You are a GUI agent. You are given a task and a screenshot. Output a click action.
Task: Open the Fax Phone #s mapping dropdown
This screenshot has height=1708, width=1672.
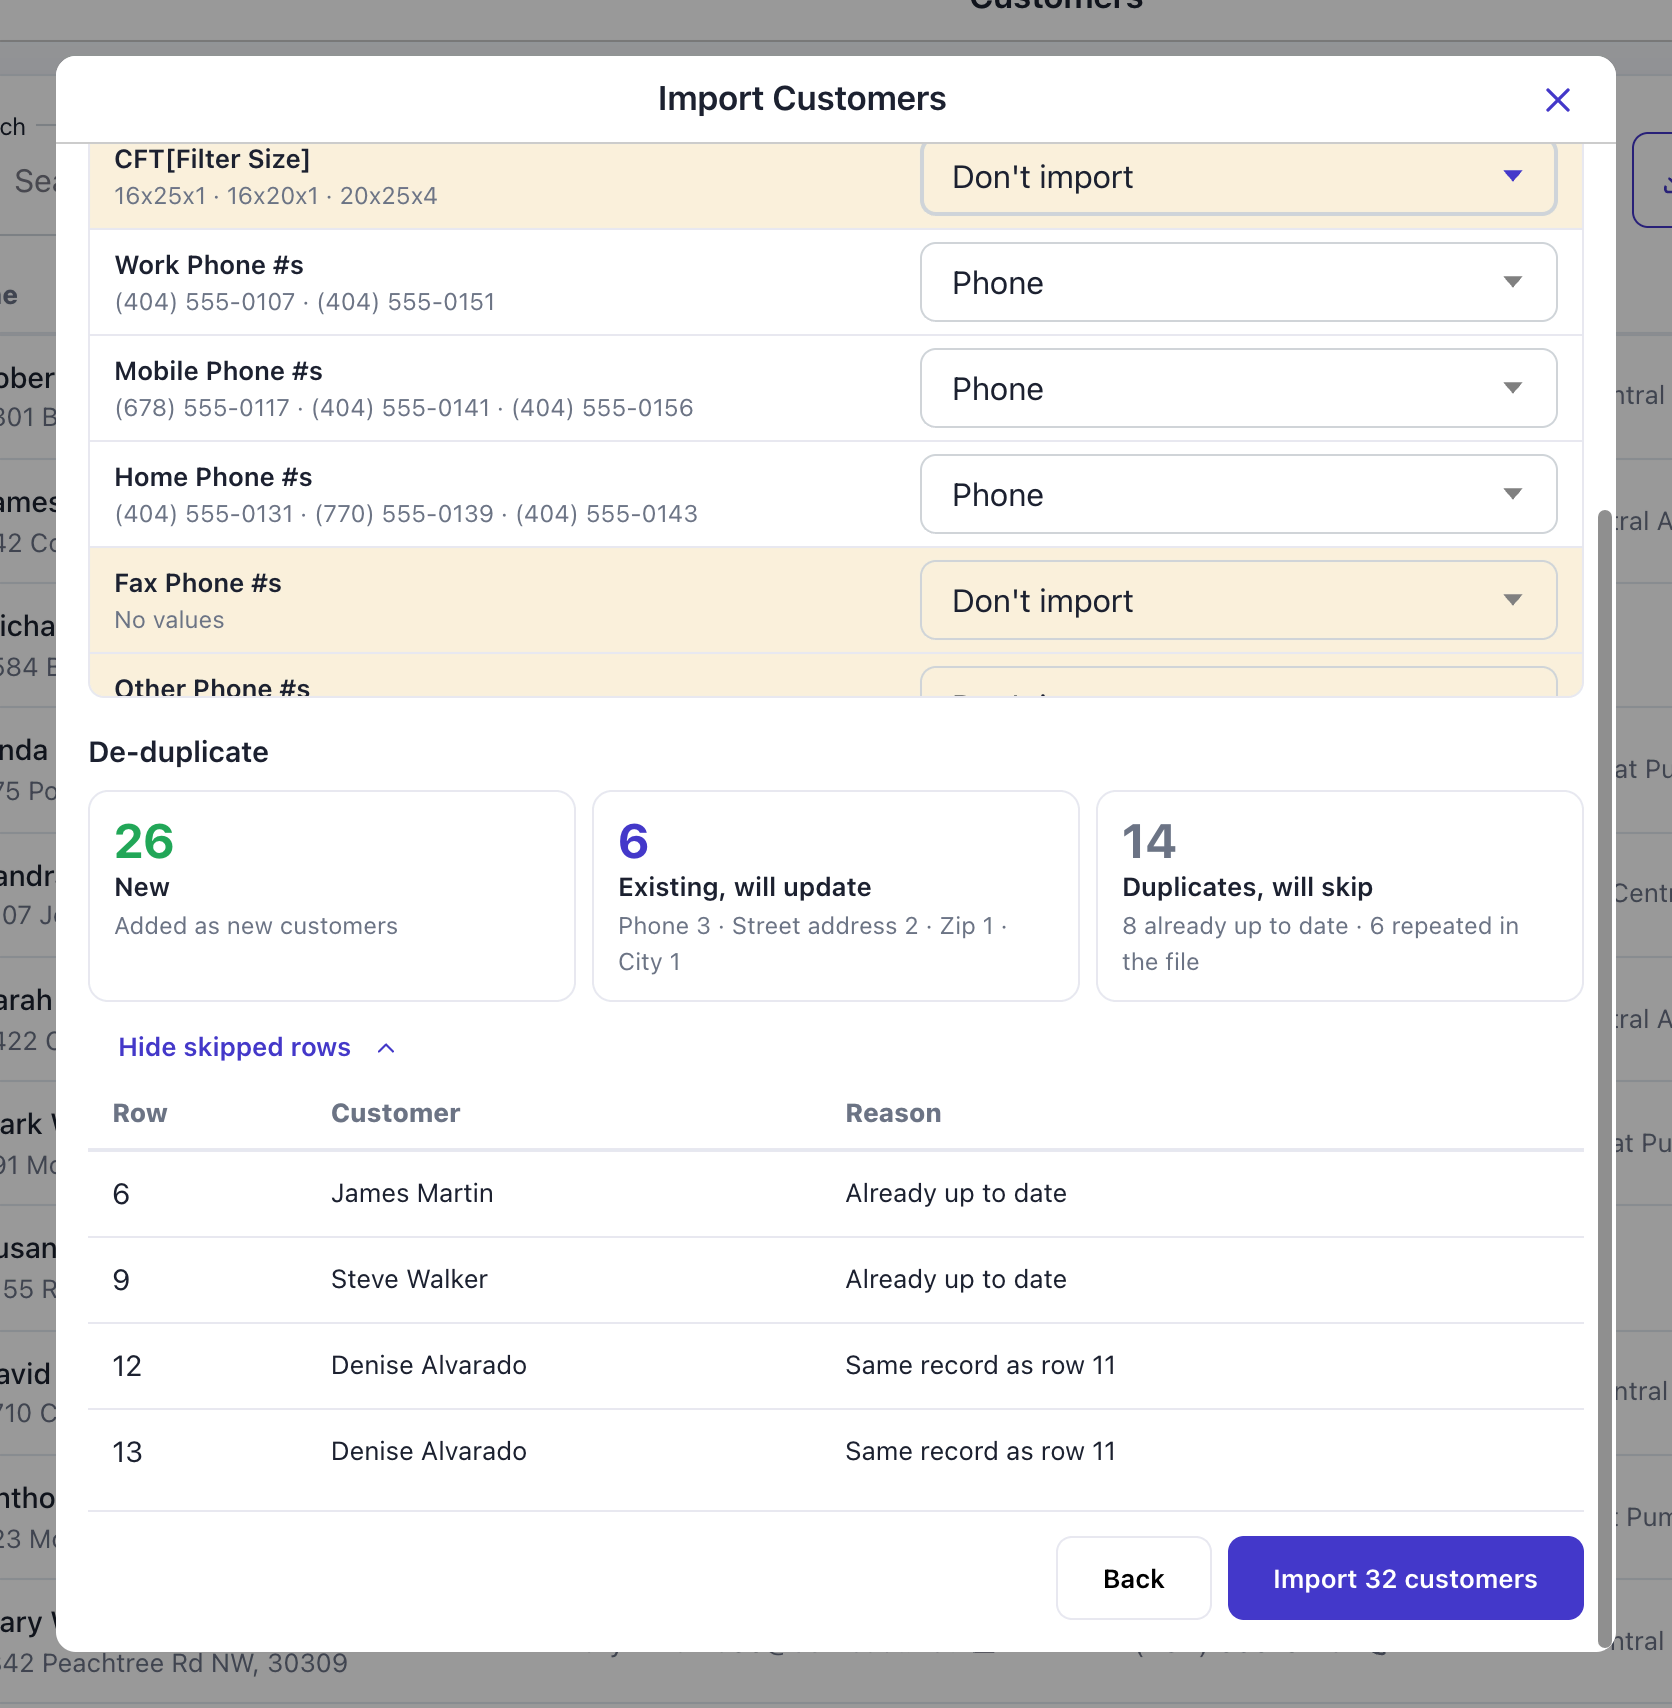[1238, 600]
